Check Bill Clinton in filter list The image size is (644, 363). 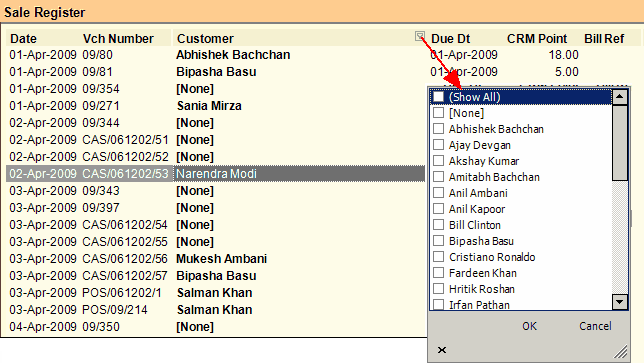pyautogui.click(x=439, y=225)
